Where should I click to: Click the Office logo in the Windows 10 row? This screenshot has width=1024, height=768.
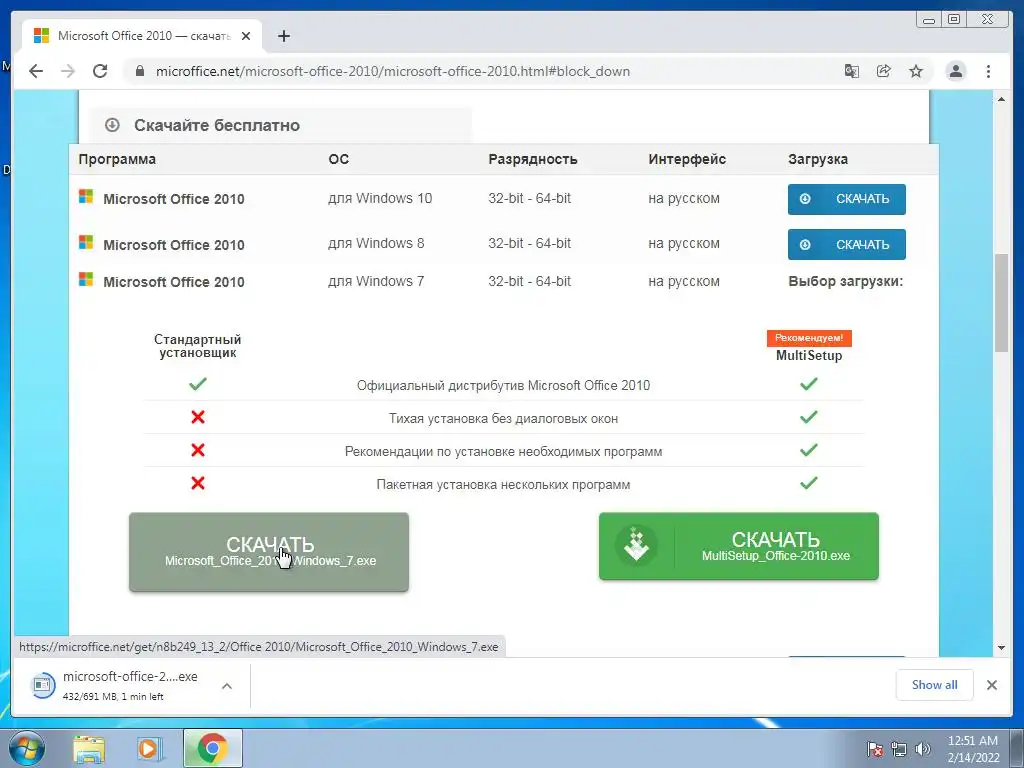click(86, 197)
